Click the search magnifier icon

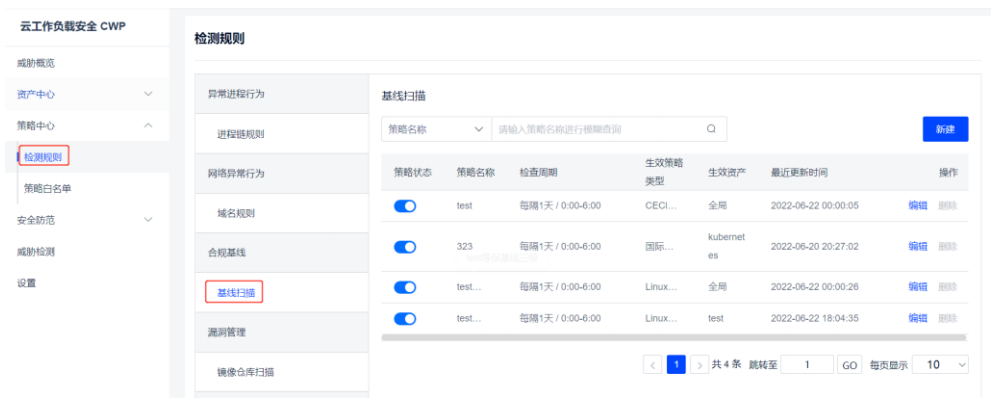711,129
